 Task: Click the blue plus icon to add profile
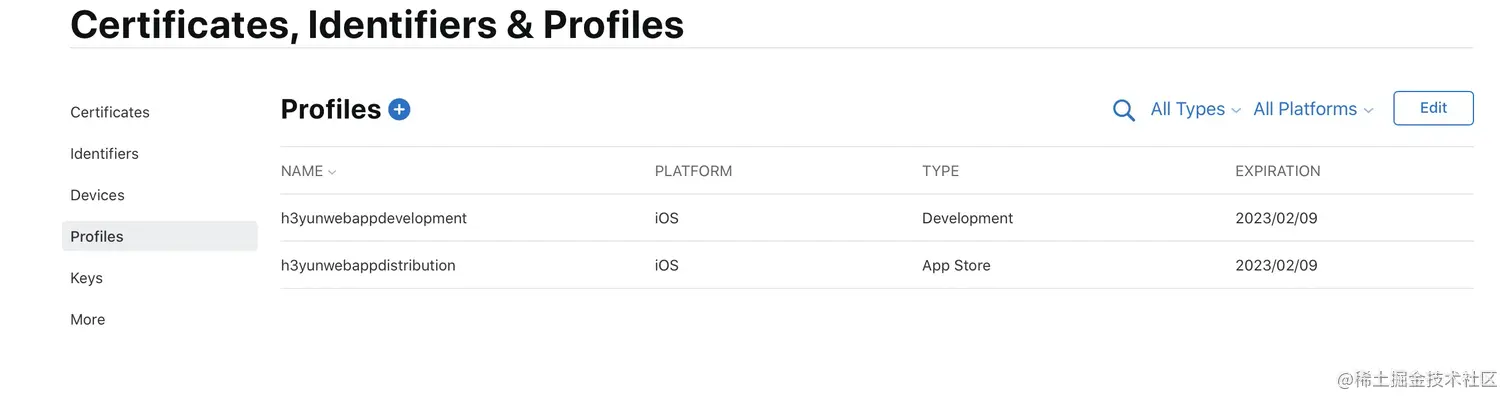click(399, 109)
